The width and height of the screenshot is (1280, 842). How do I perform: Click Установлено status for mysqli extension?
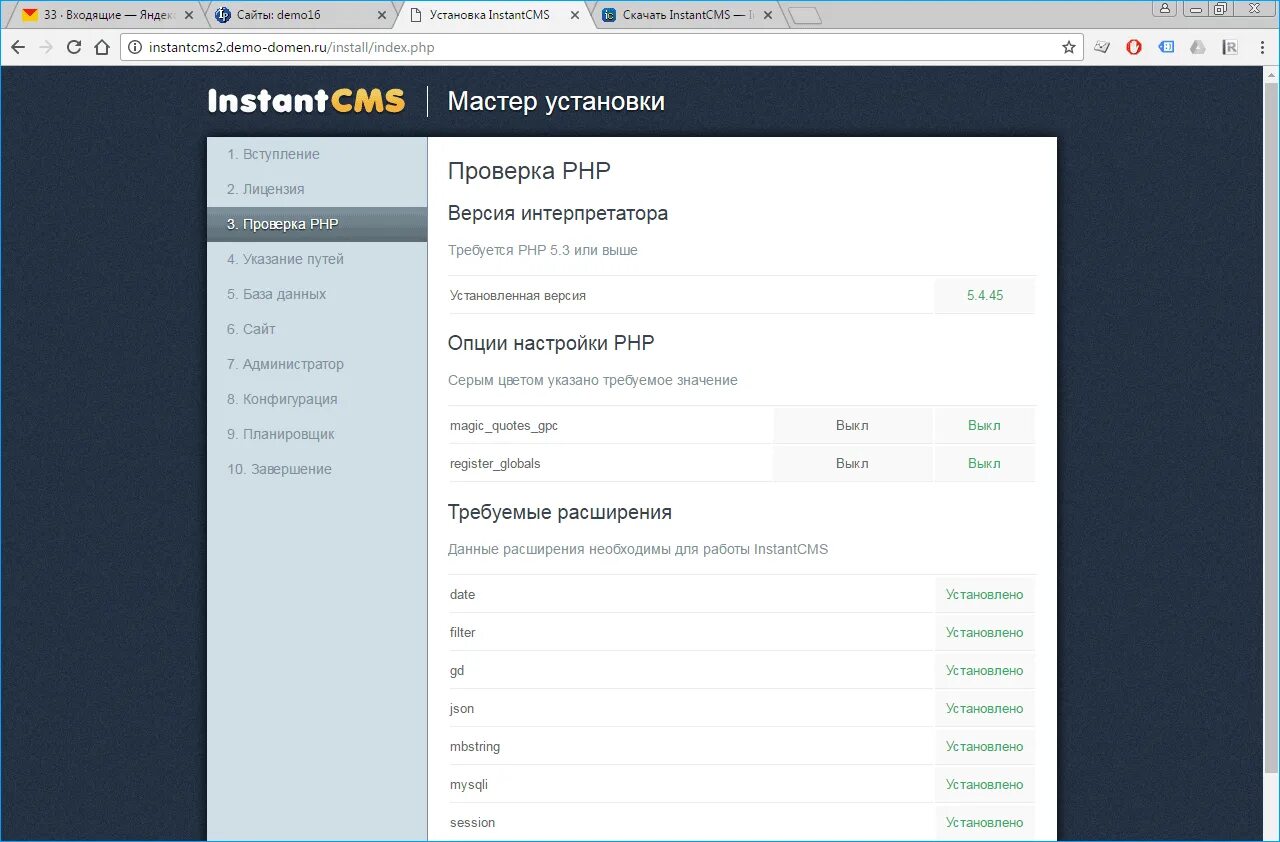coord(985,784)
